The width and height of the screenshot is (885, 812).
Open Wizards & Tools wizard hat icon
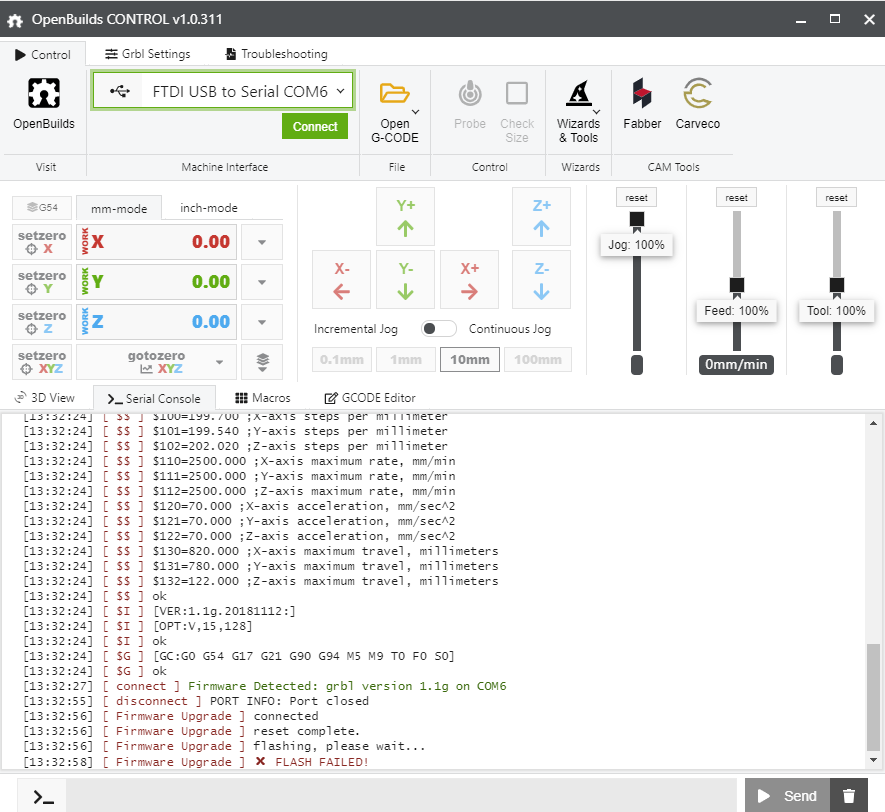pos(579,93)
